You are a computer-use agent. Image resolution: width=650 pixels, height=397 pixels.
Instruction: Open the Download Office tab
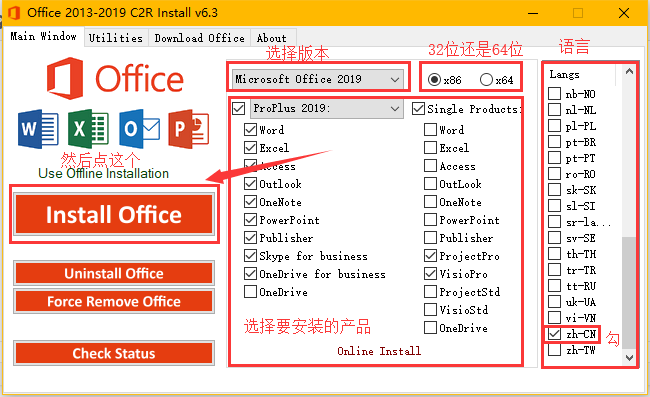pyautogui.click(x=199, y=38)
